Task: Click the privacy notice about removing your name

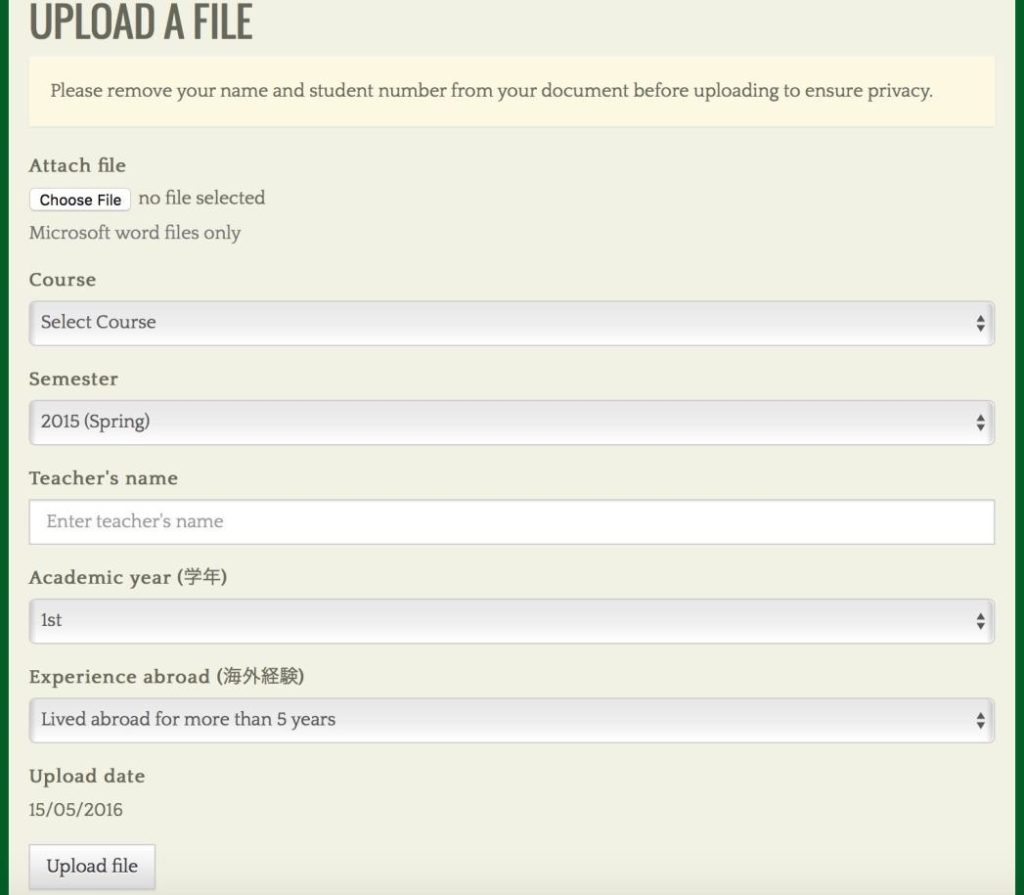Action: point(511,91)
